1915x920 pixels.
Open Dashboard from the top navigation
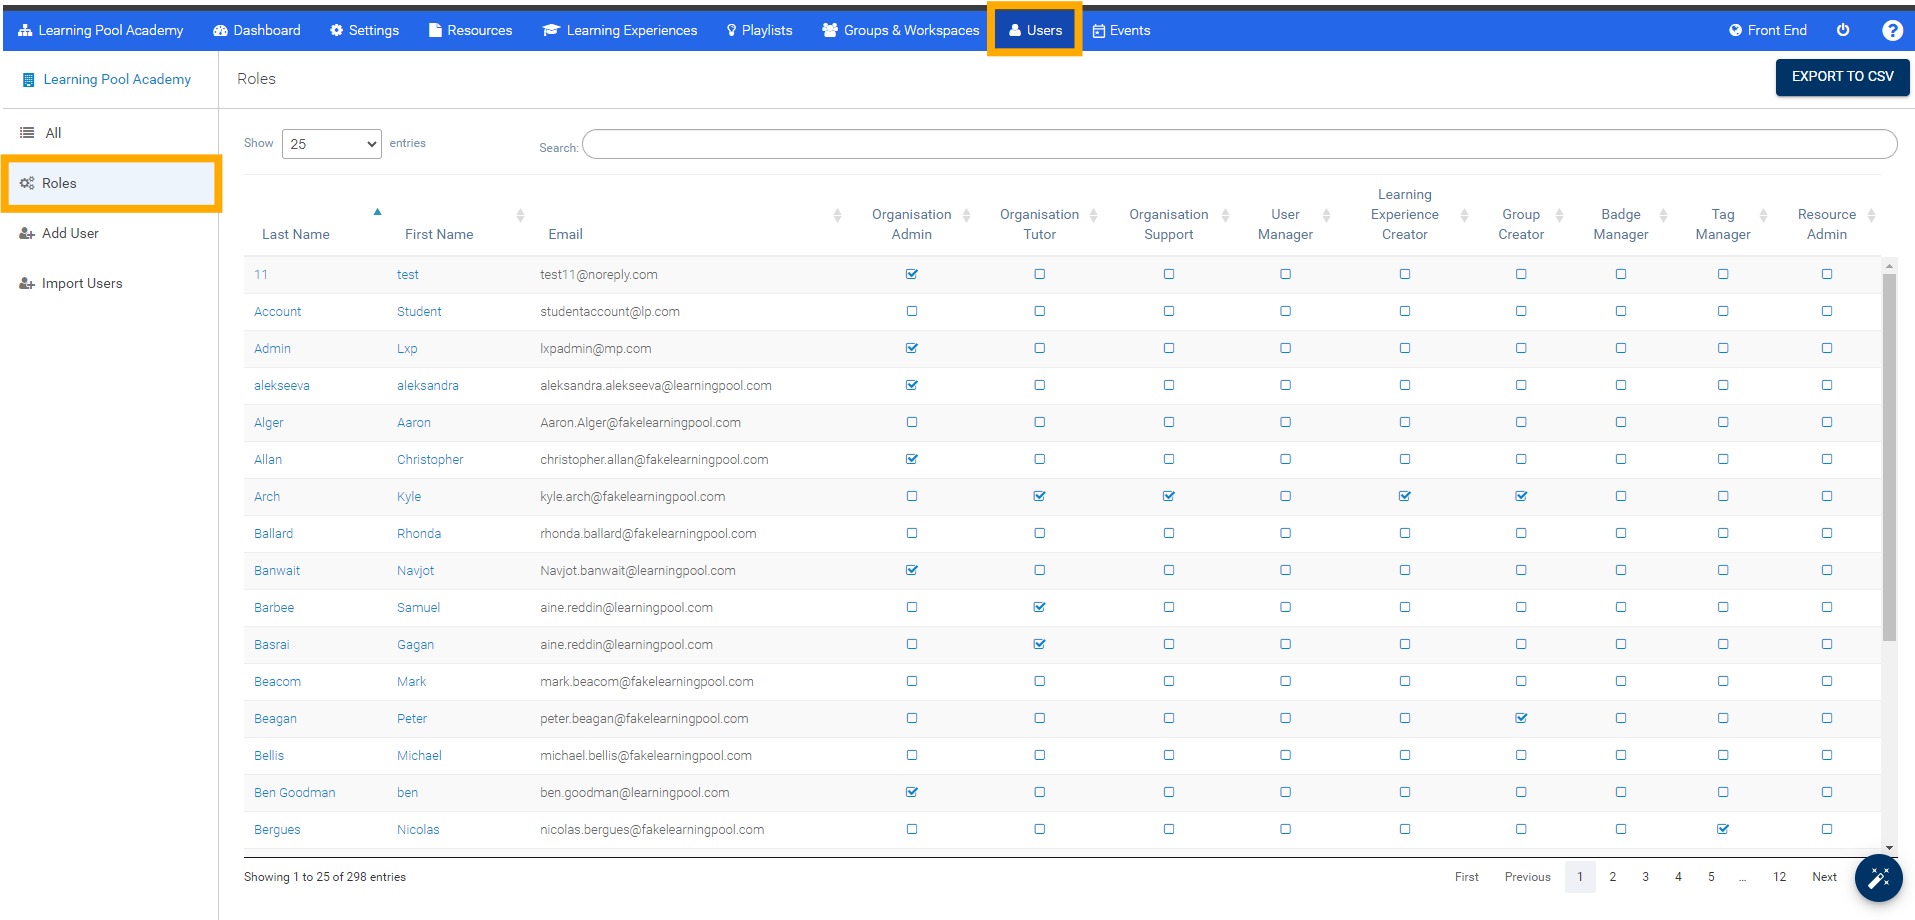tap(257, 30)
